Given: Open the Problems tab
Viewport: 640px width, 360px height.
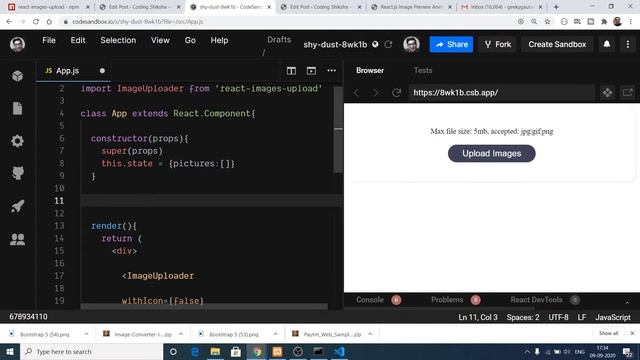Looking at the screenshot, I should tap(447, 300).
